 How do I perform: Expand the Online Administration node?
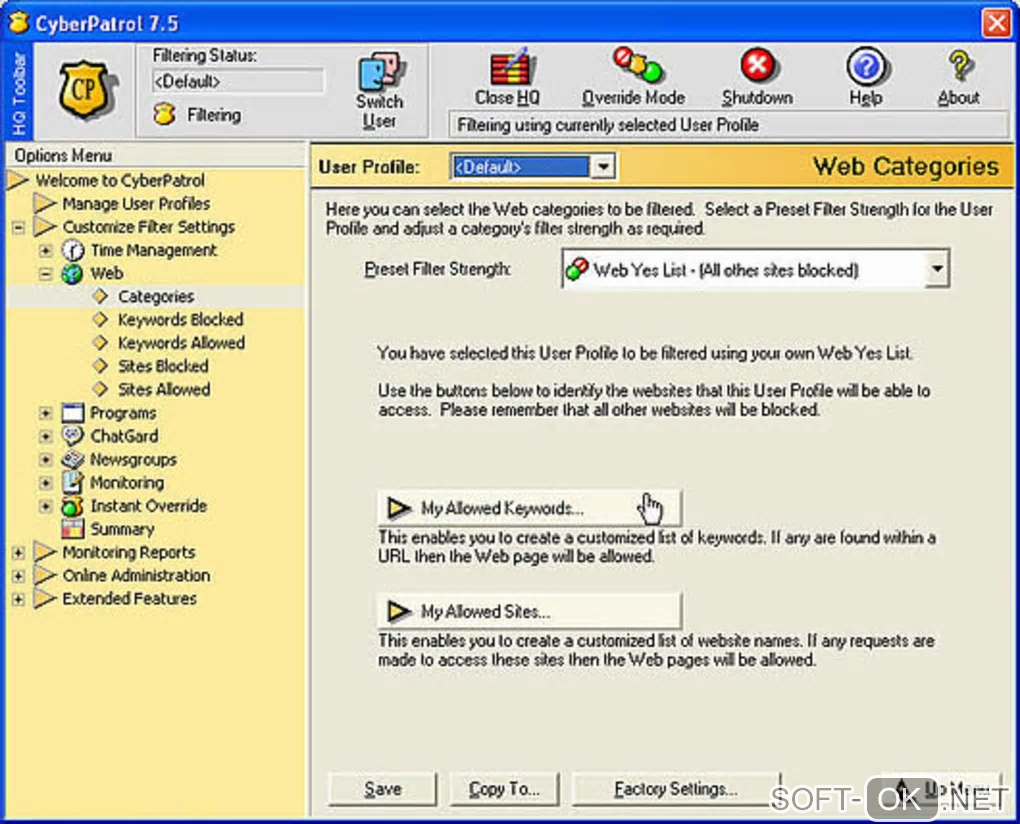pyautogui.click(x=18, y=576)
